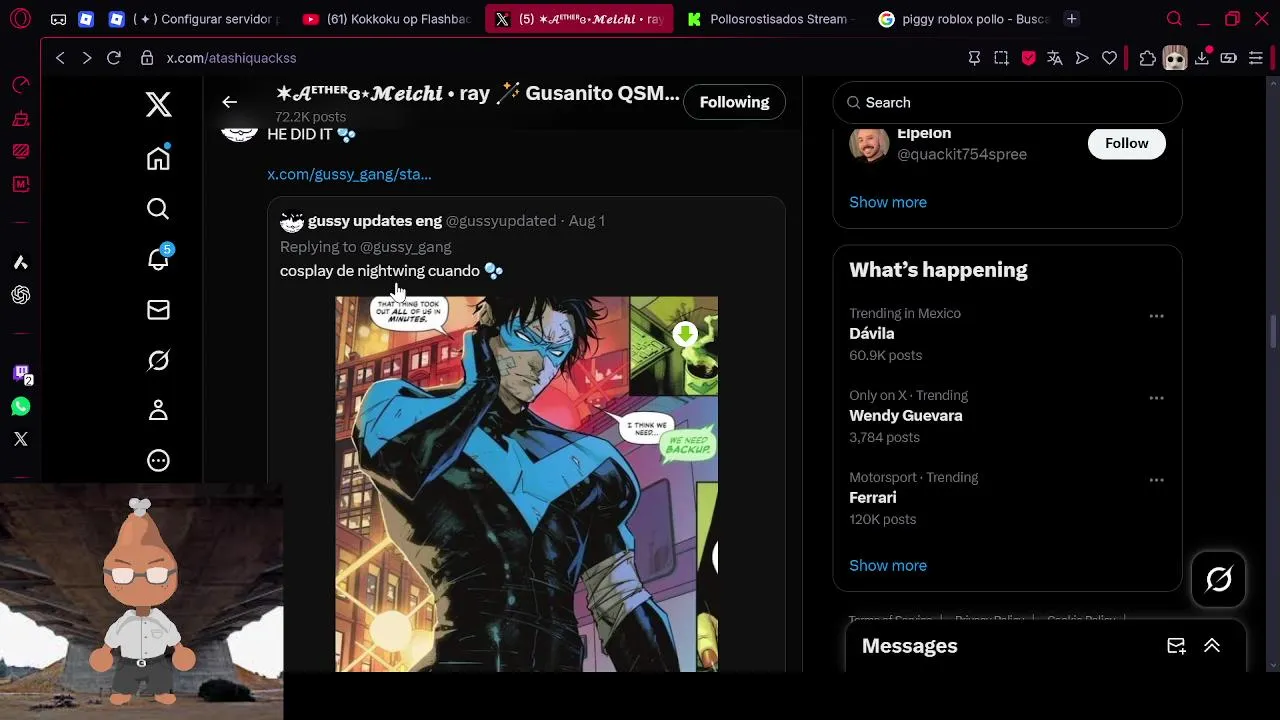The width and height of the screenshot is (1280, 720).
Task: Open the Nightwing comic image
Action: point(526,484)
